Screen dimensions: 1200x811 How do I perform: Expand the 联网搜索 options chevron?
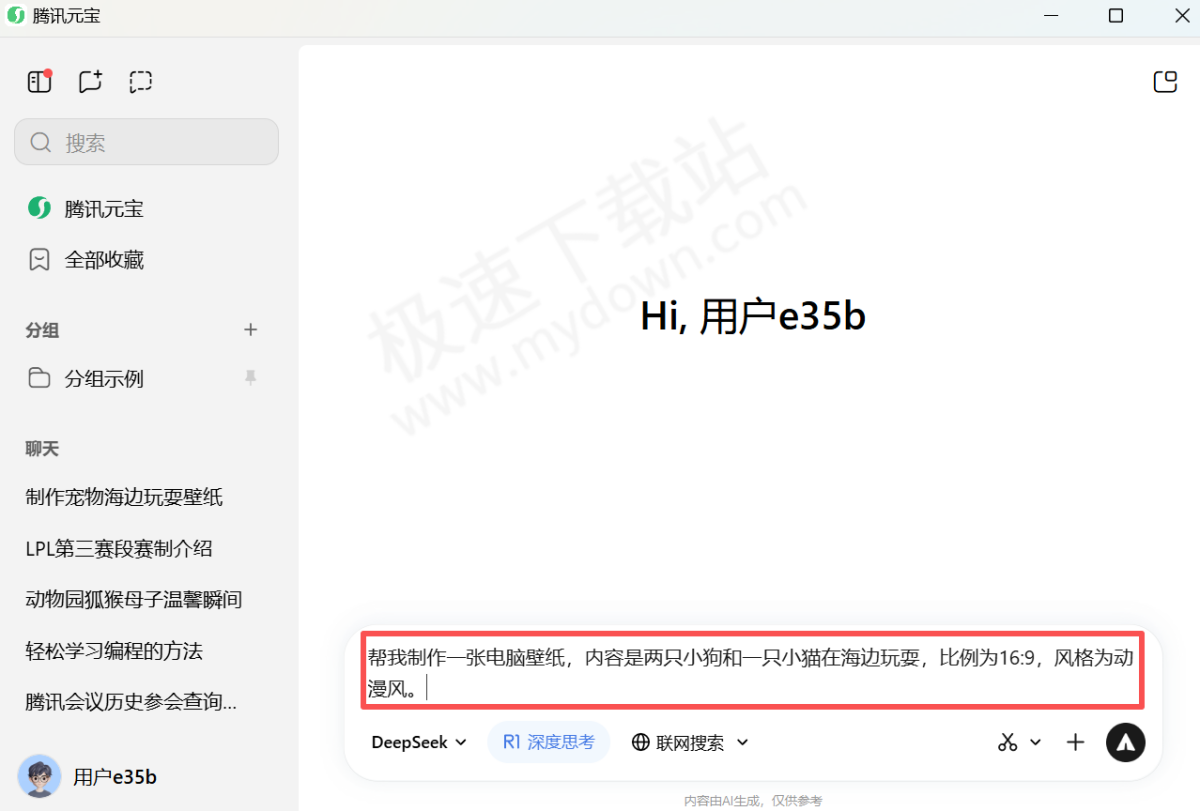(x=743, y=742)
